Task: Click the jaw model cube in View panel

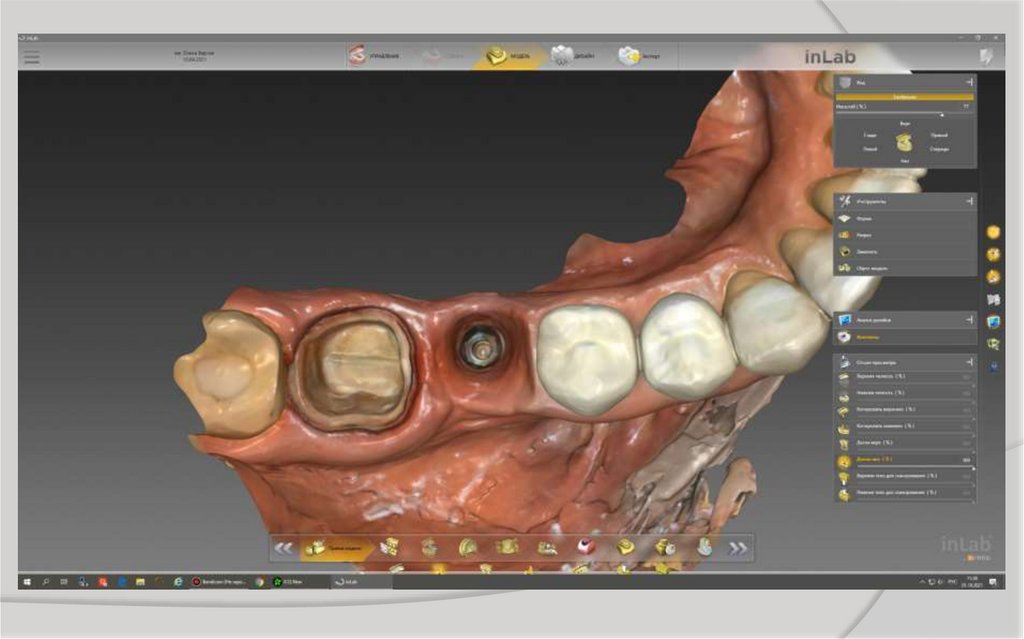Action: tap(904, 142)
